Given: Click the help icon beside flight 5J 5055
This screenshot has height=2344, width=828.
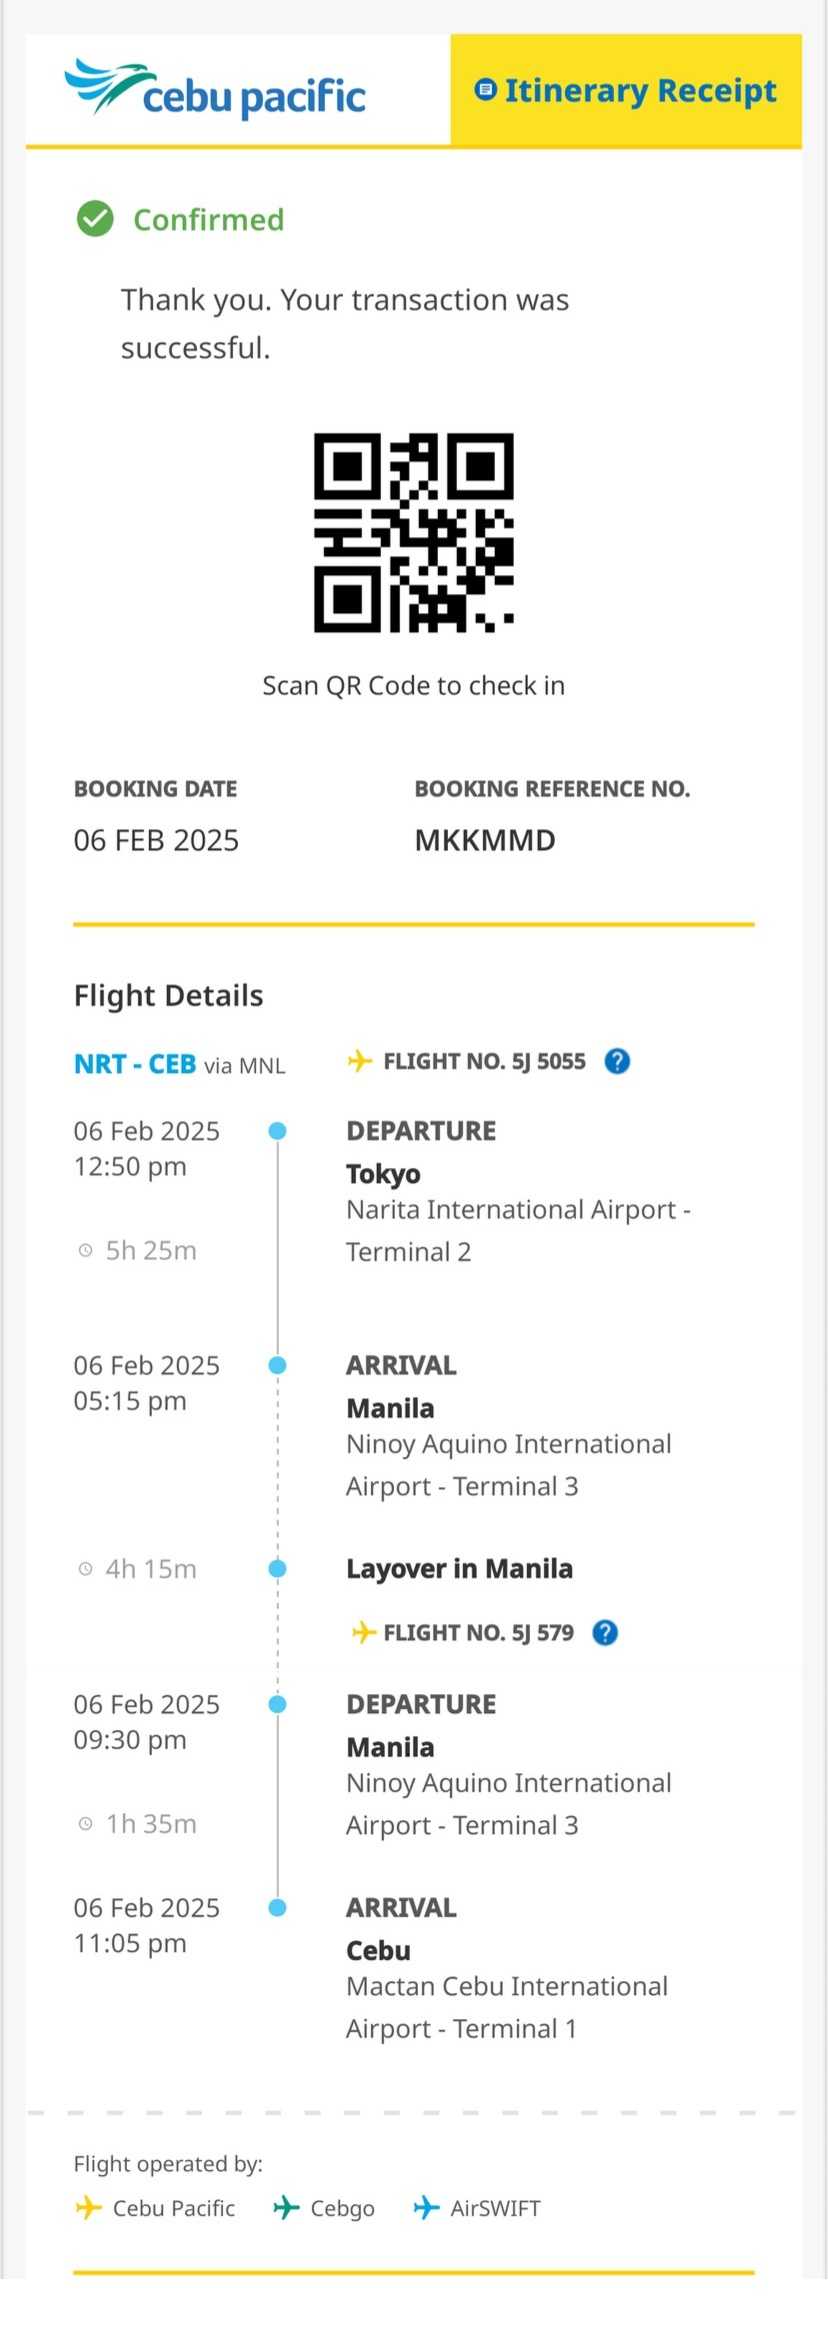Looking at the screenshot, I should pyautogui.click(x=618, y=1061).
